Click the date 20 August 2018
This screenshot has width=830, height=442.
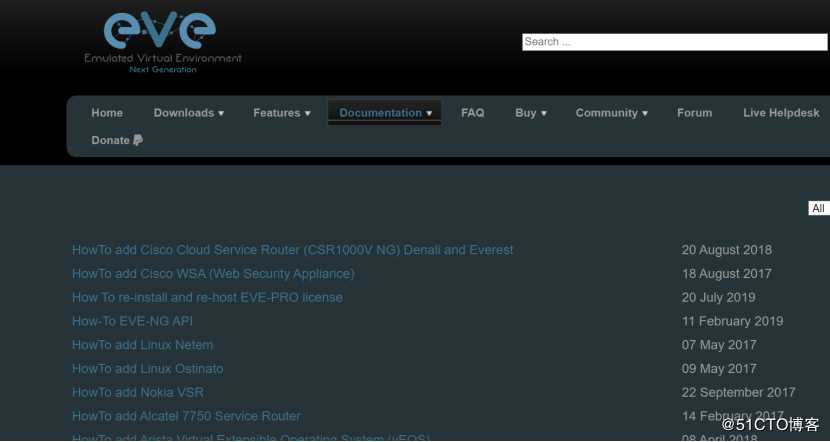coord(727,250)
